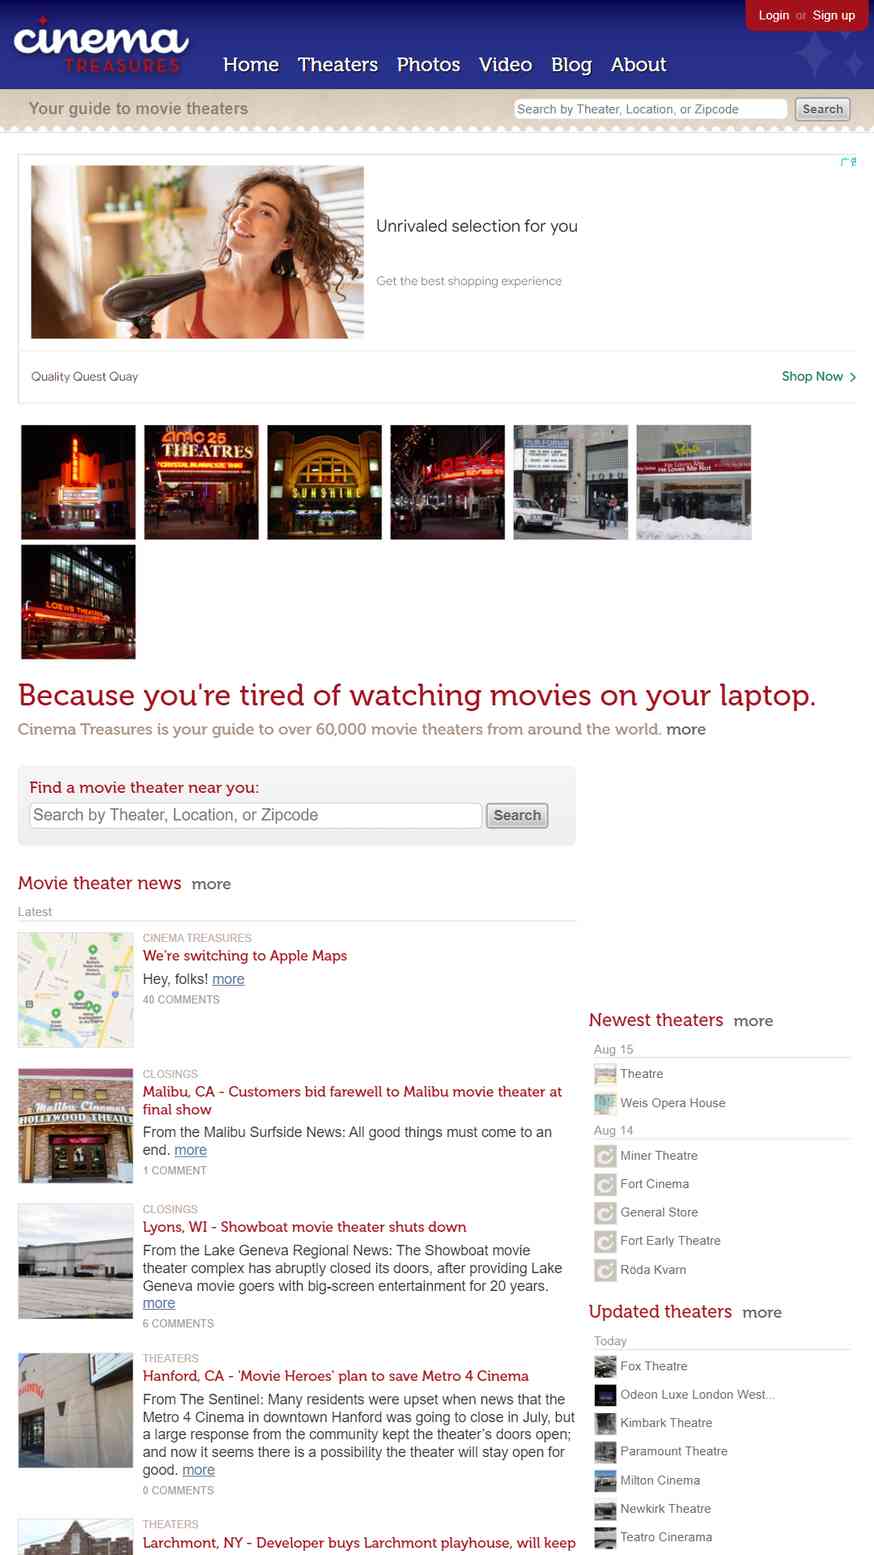Viewport: 874px width, 1555px height.
Task: Click the Fox Theatre small thumbnail icon
Action: 605,1366
